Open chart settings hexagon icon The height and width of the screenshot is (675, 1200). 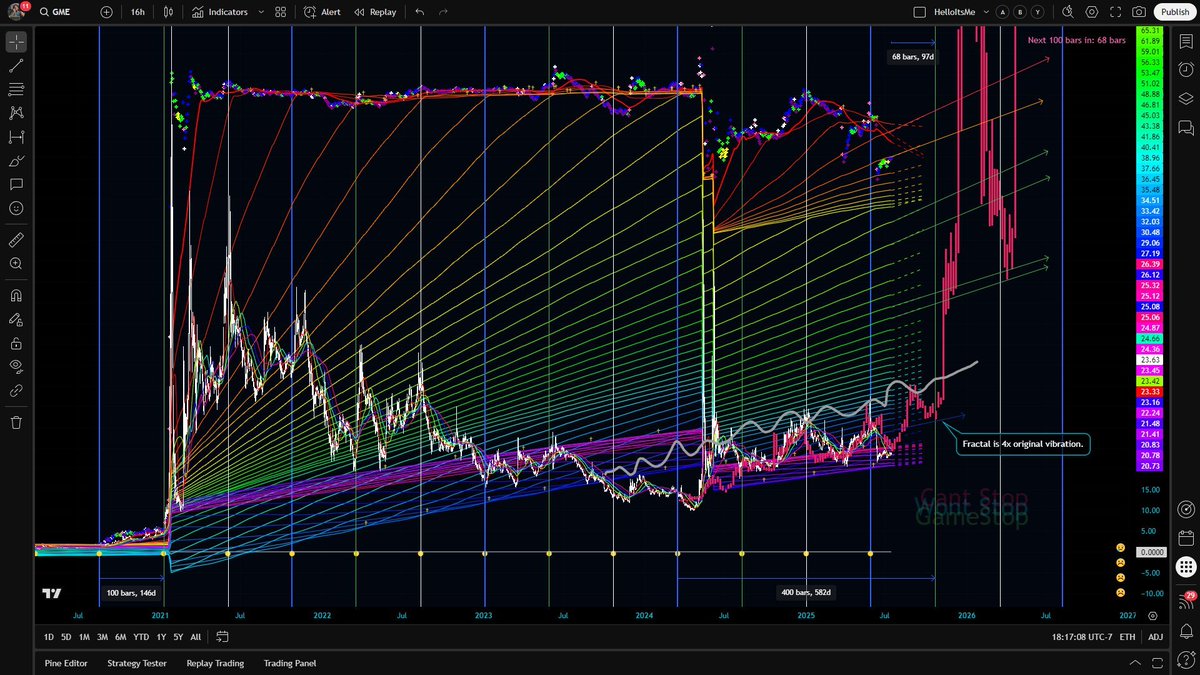(x=1091, y=12)
